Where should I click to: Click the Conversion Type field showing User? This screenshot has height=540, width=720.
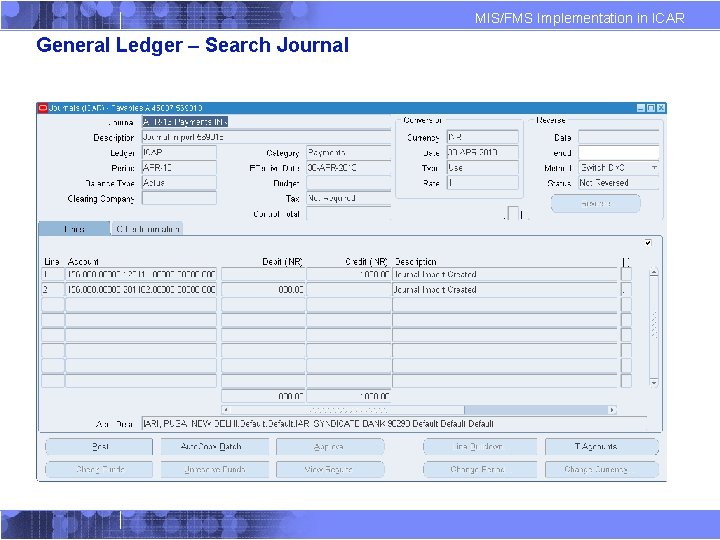(x=483, y=168)
